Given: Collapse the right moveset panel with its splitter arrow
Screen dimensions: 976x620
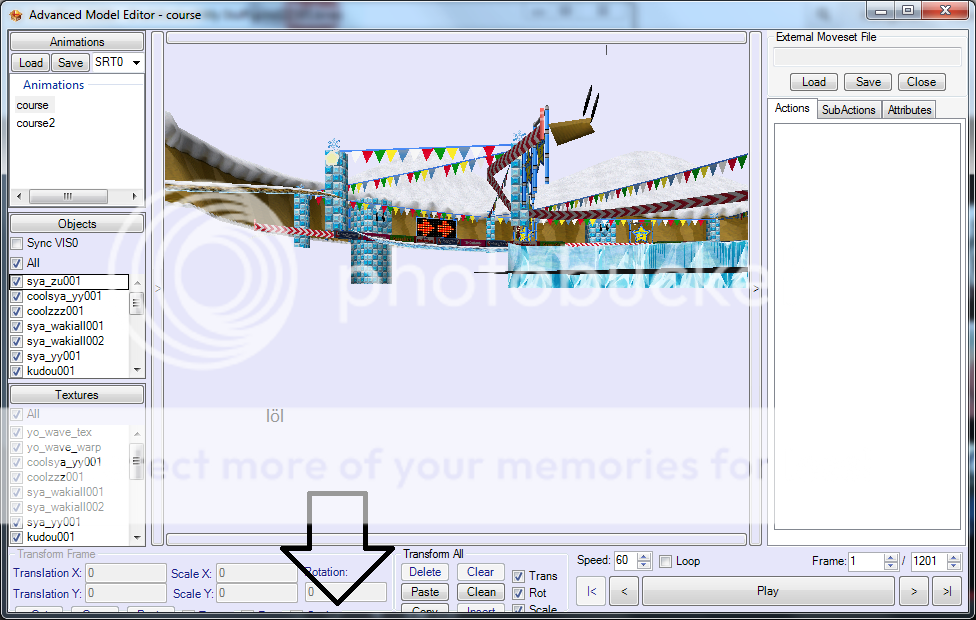Looking at the screenshot, I should pyautogui.click(x=756, y=289).
